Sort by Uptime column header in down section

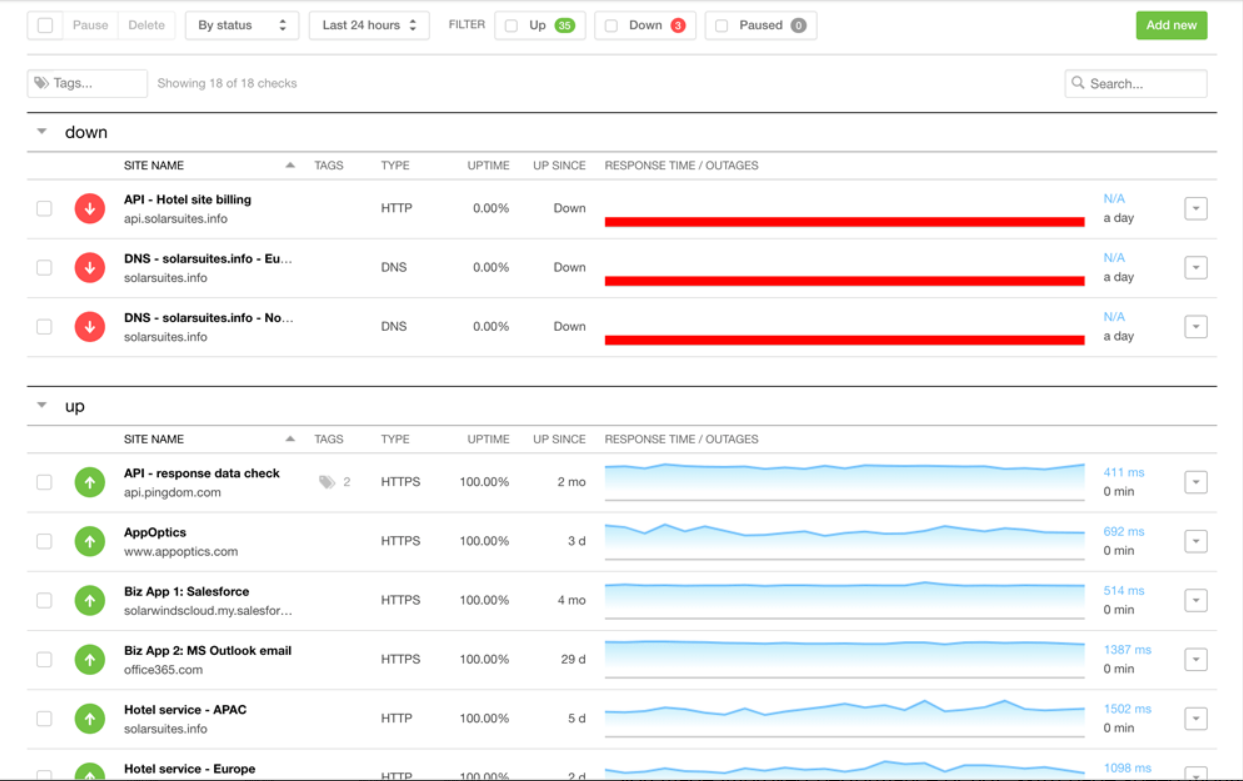click(488, 166)
